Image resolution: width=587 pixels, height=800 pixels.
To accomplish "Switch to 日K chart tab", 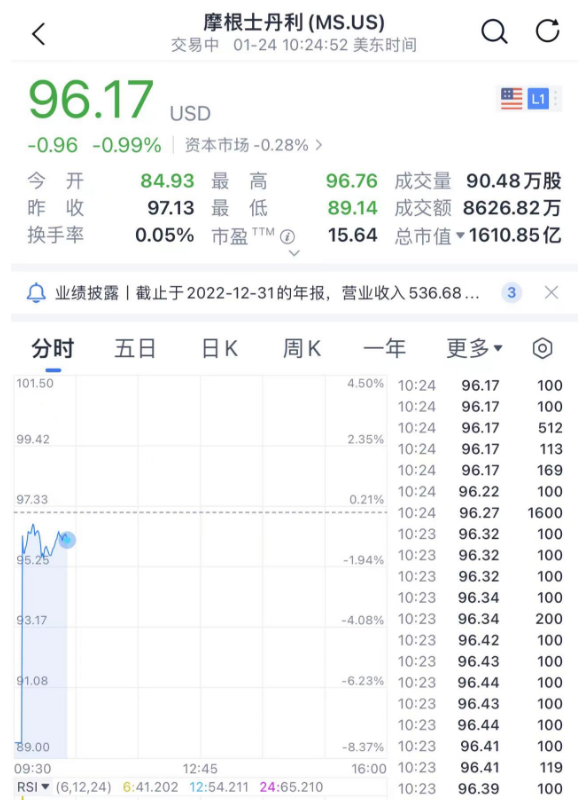I will coord(220,348).
